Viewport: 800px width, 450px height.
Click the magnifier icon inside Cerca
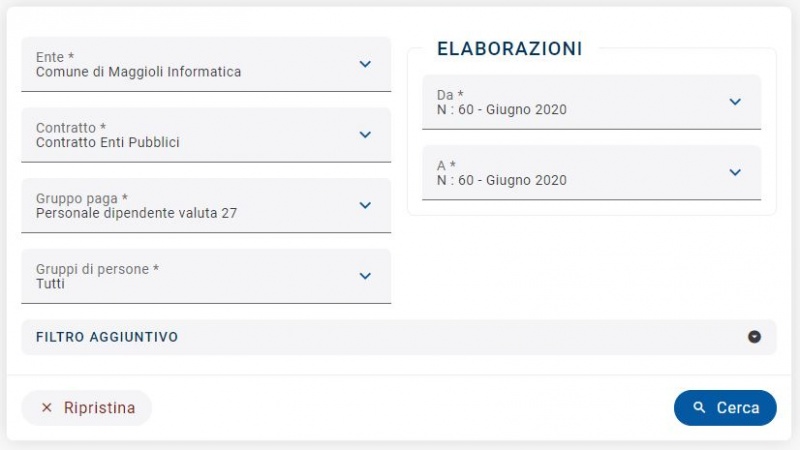click(x=699, y=408)
